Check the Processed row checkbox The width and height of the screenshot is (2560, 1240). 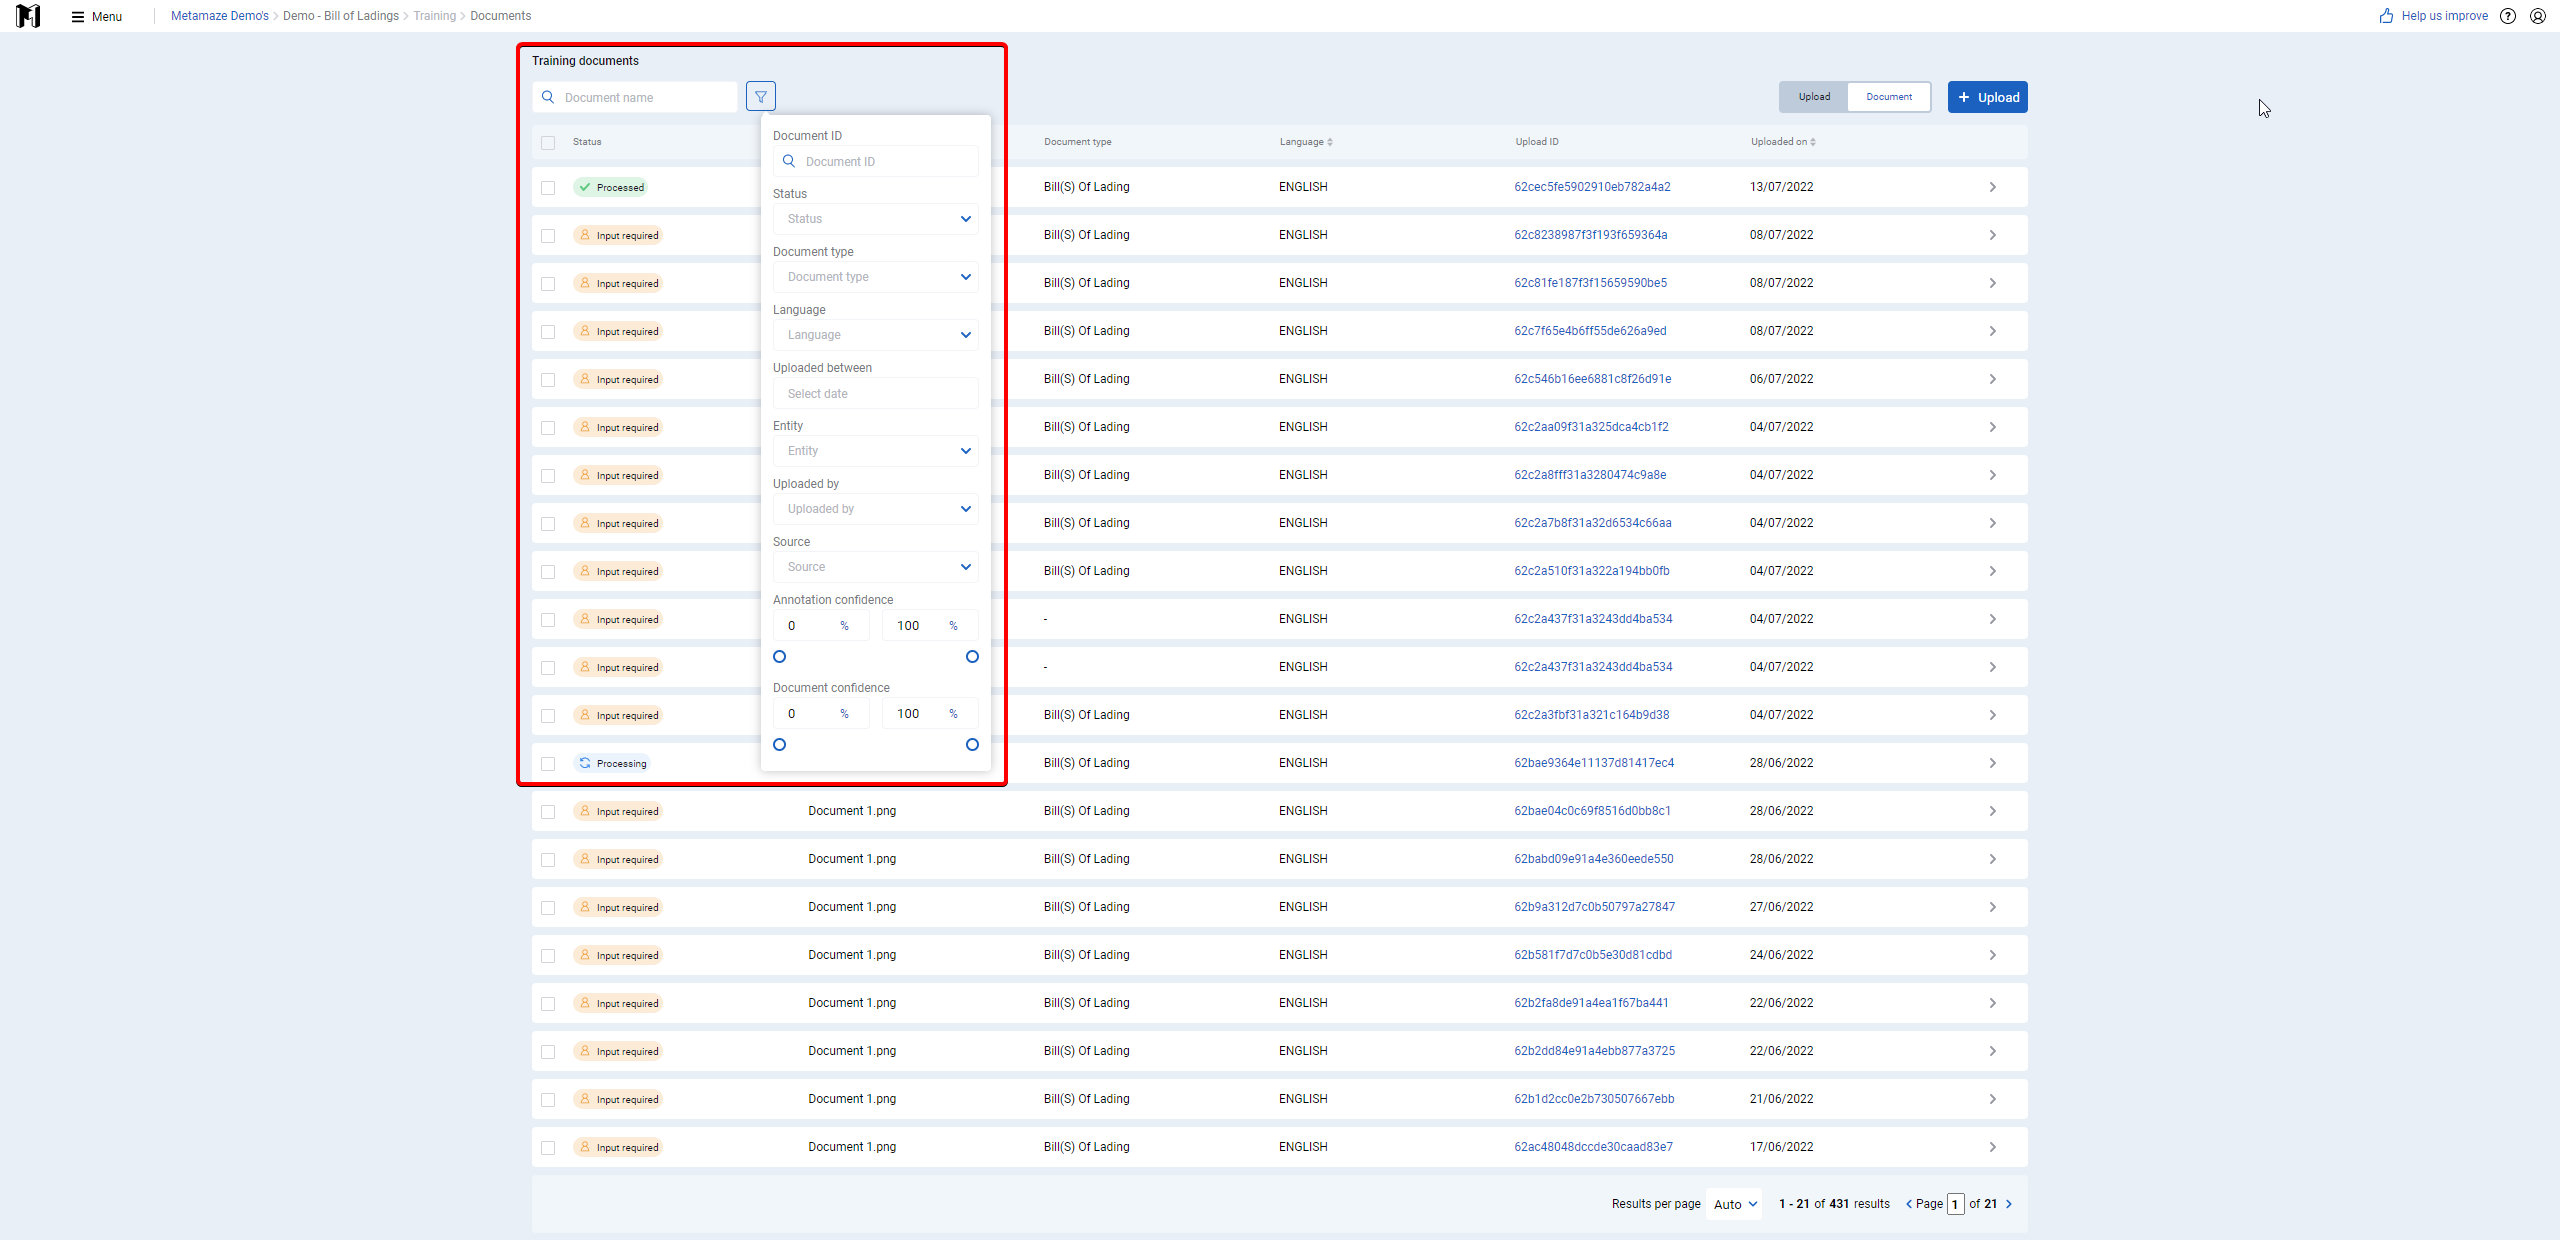548,188
